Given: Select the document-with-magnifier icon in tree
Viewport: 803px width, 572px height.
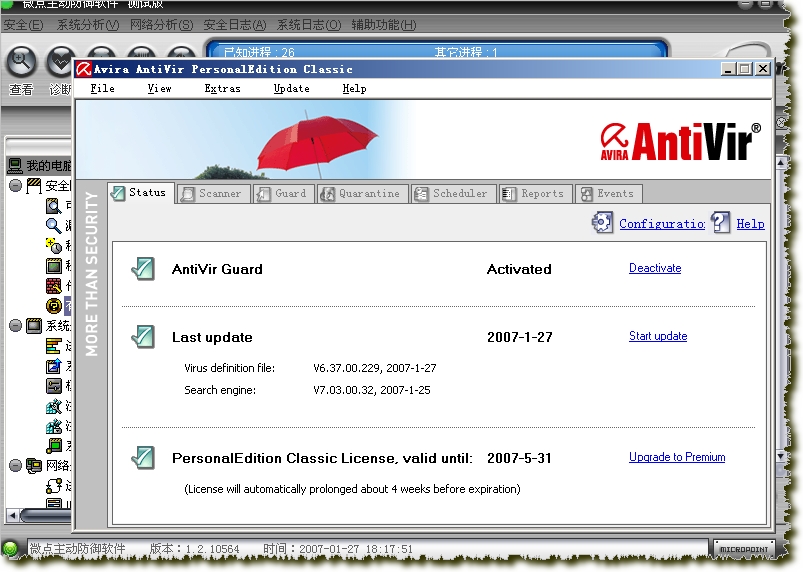Looking at the screenshot, I should [x=54, y=206].
